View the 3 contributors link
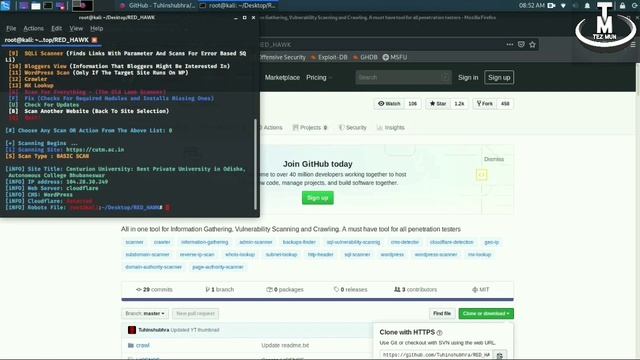Screen dimensions: 640x360 click(x=416, y=289)
